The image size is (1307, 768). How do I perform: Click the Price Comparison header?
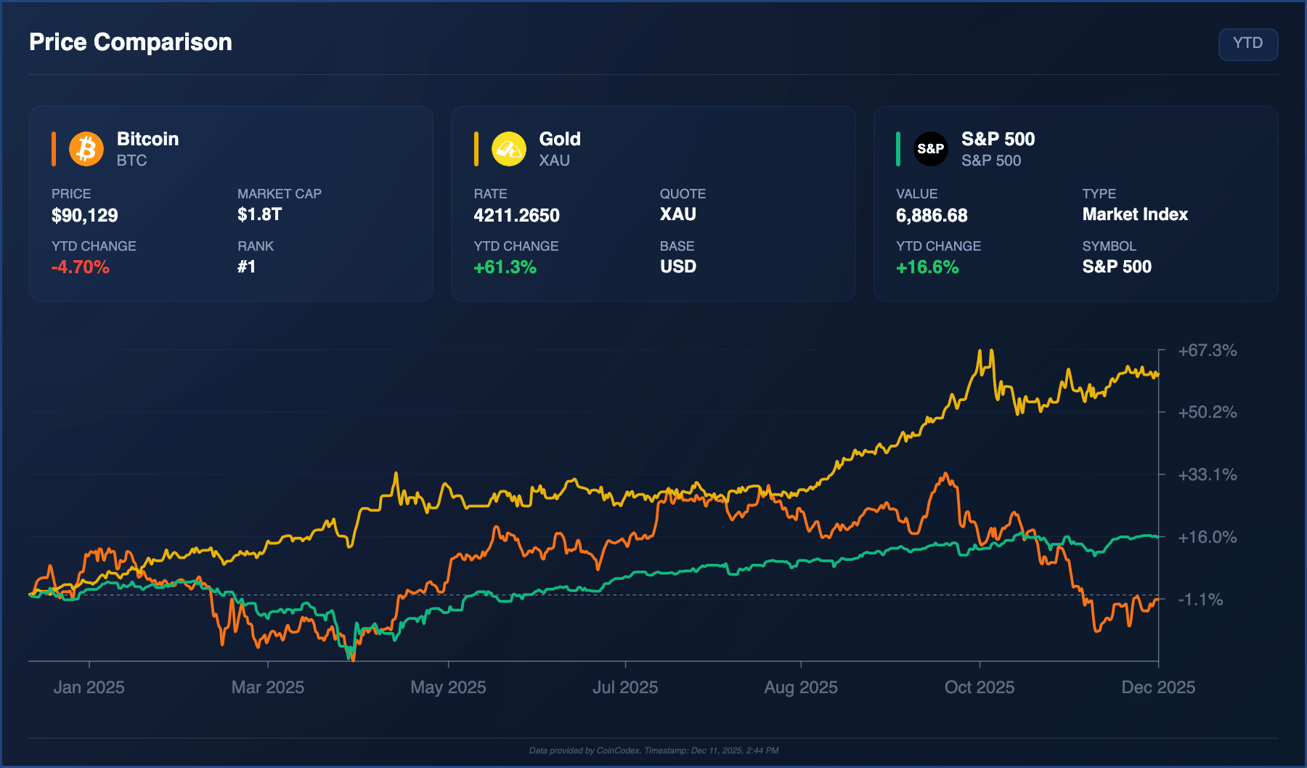(130, 42)
